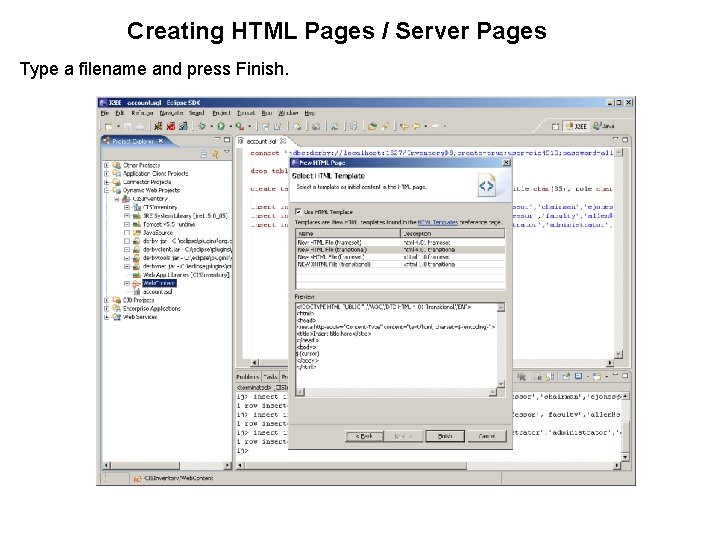Switch to the J2EE perspective
This screenshot has width=720, height=540.
tap(577, 126)
